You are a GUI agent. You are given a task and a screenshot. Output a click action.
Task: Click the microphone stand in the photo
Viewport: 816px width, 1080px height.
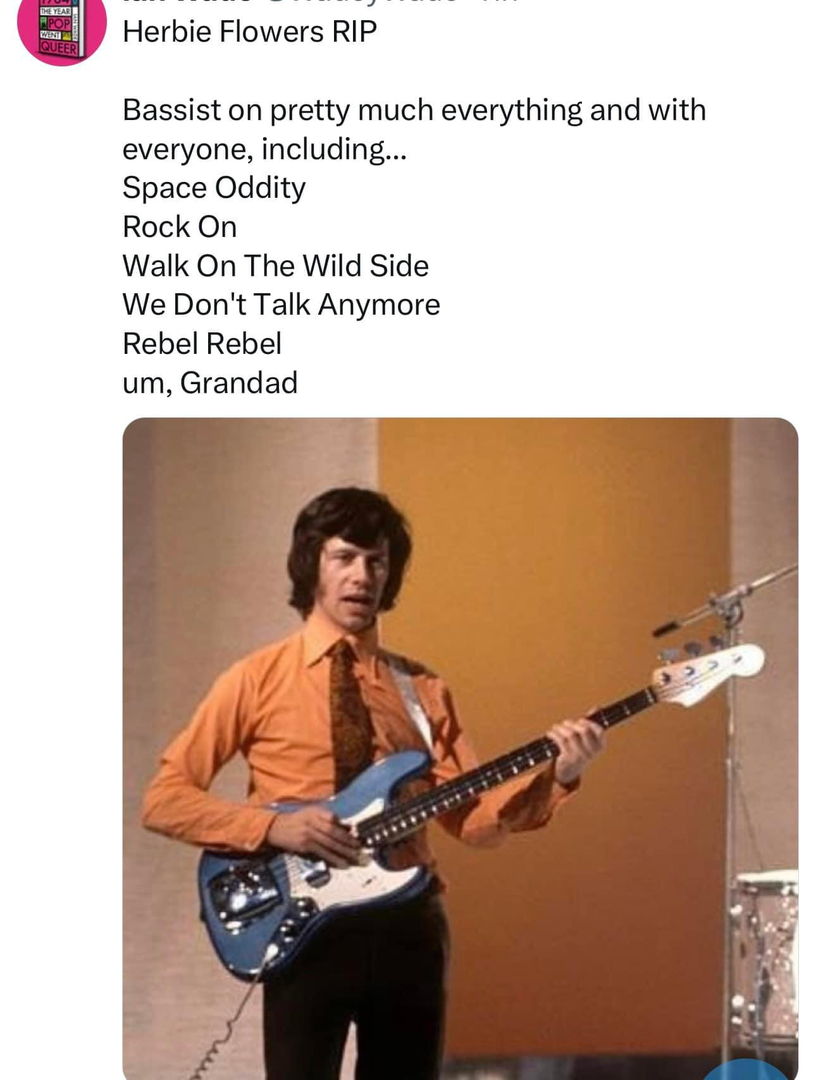729,813
